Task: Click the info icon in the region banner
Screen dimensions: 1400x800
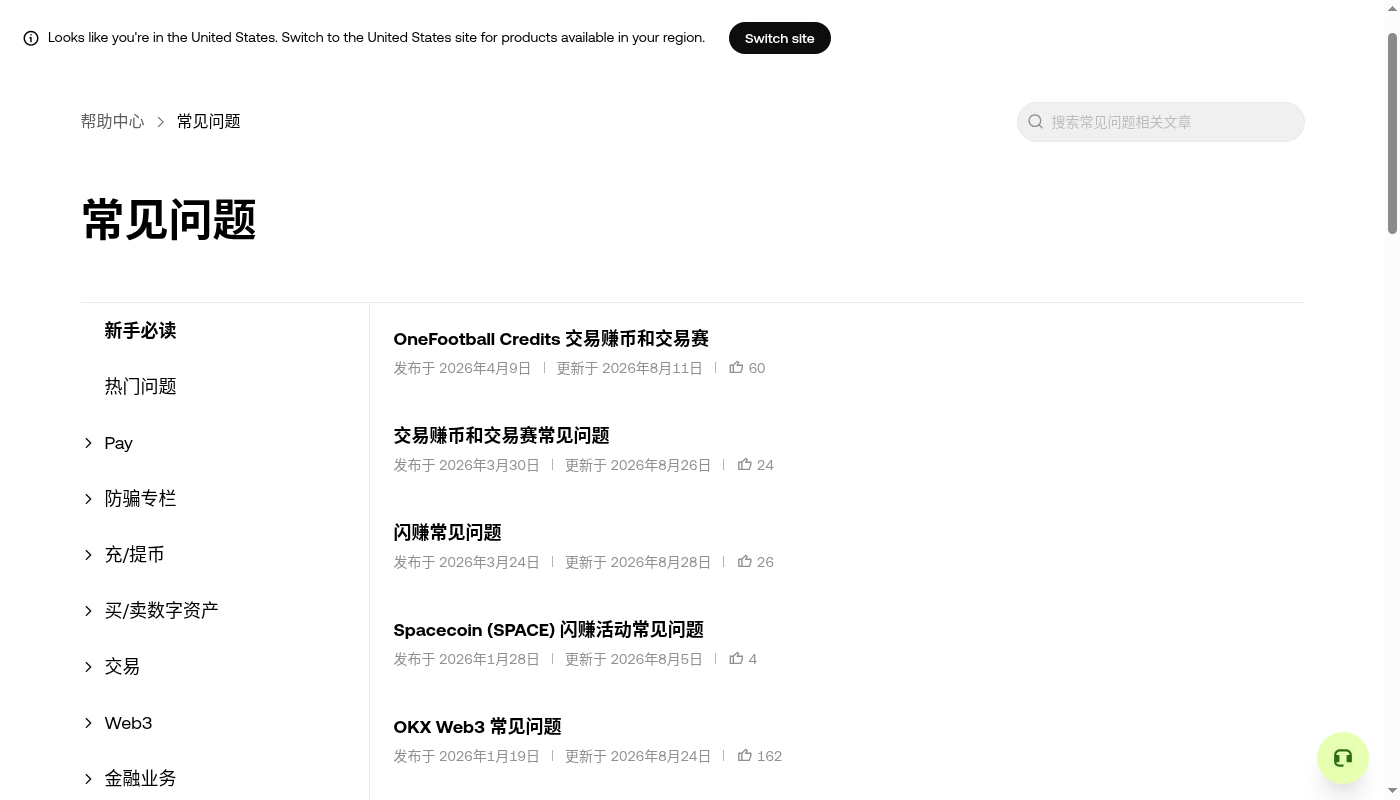Action: click(31, 38)
